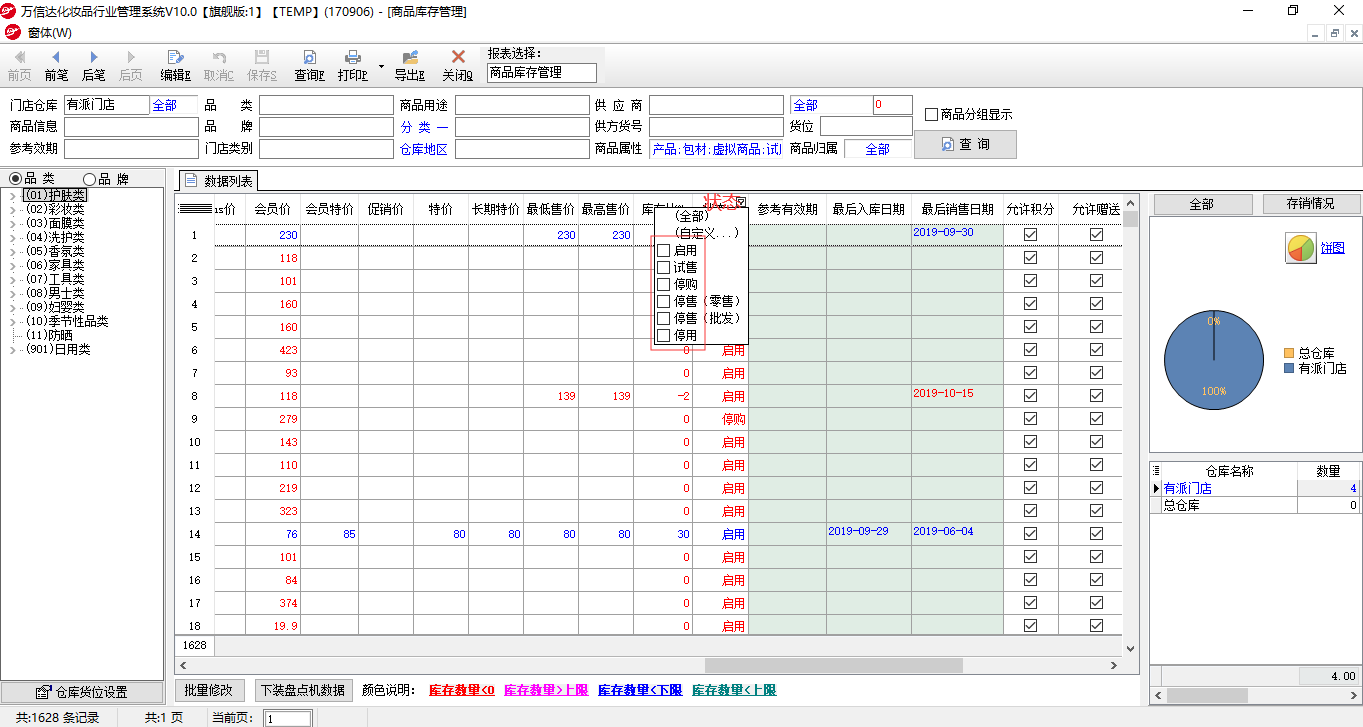1363x727 pixels.
Task: Select the 品类 radio button
Action: pyautogui.click(x=15, y=179)
